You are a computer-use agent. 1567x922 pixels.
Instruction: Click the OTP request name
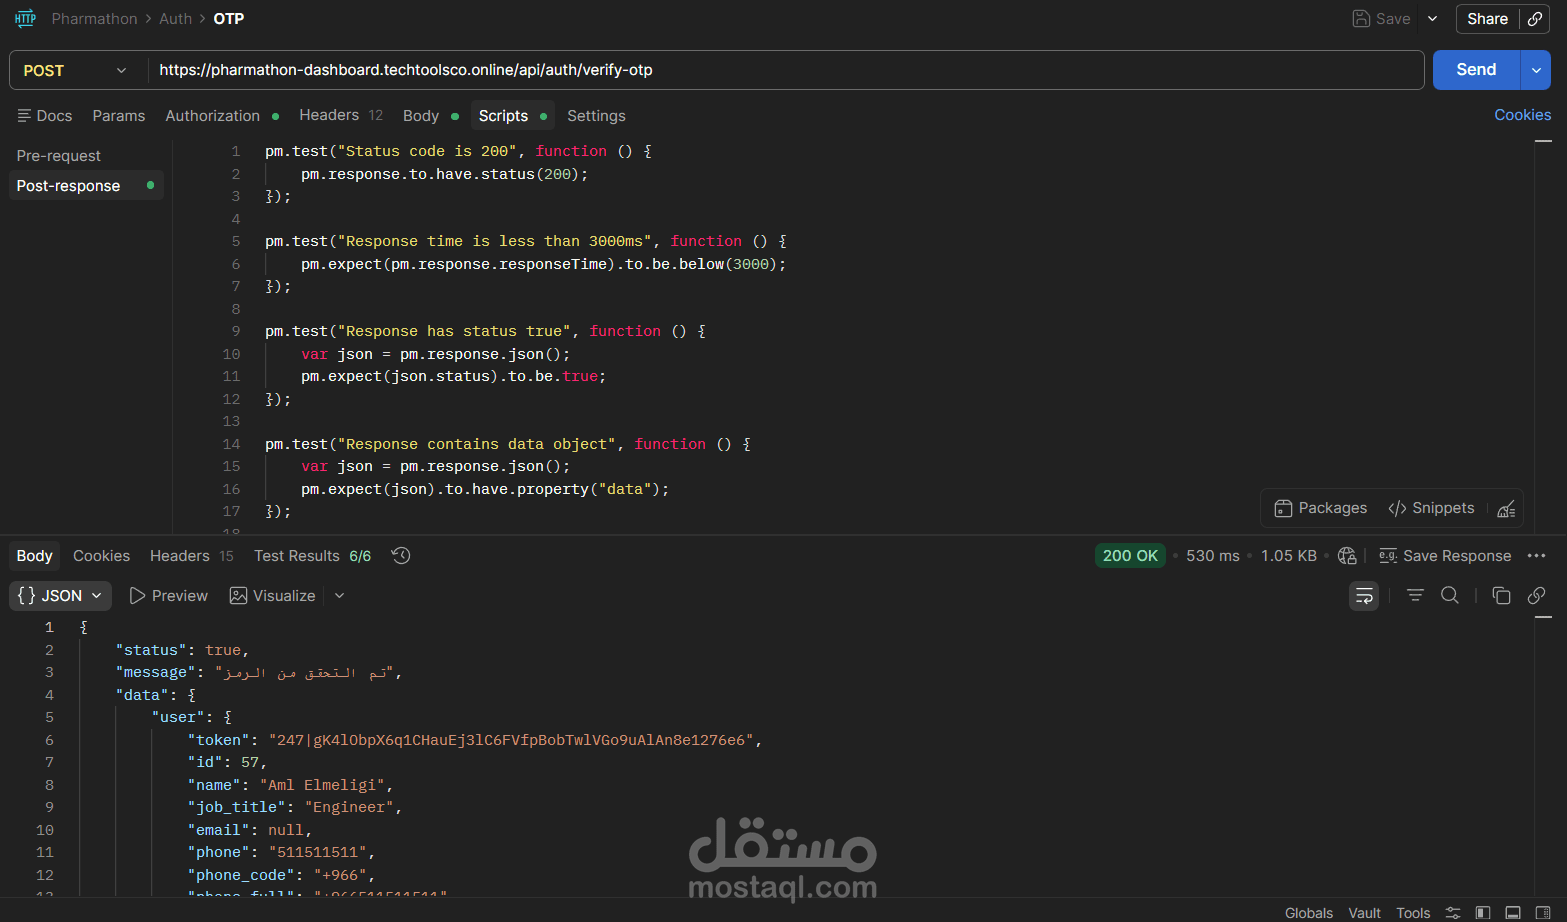(x=229, y=19)
